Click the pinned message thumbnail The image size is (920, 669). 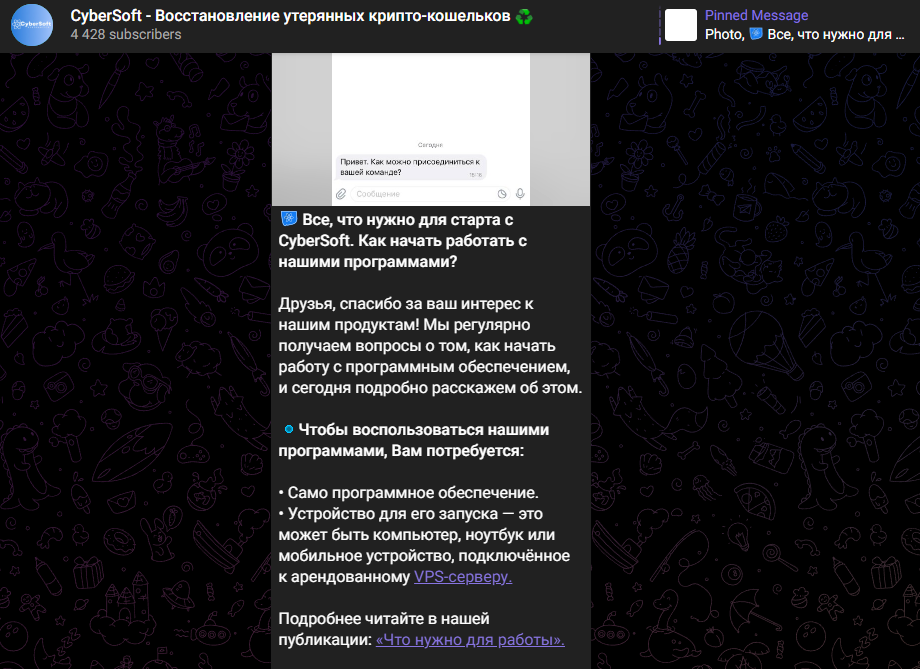click(x=681, y=25)
